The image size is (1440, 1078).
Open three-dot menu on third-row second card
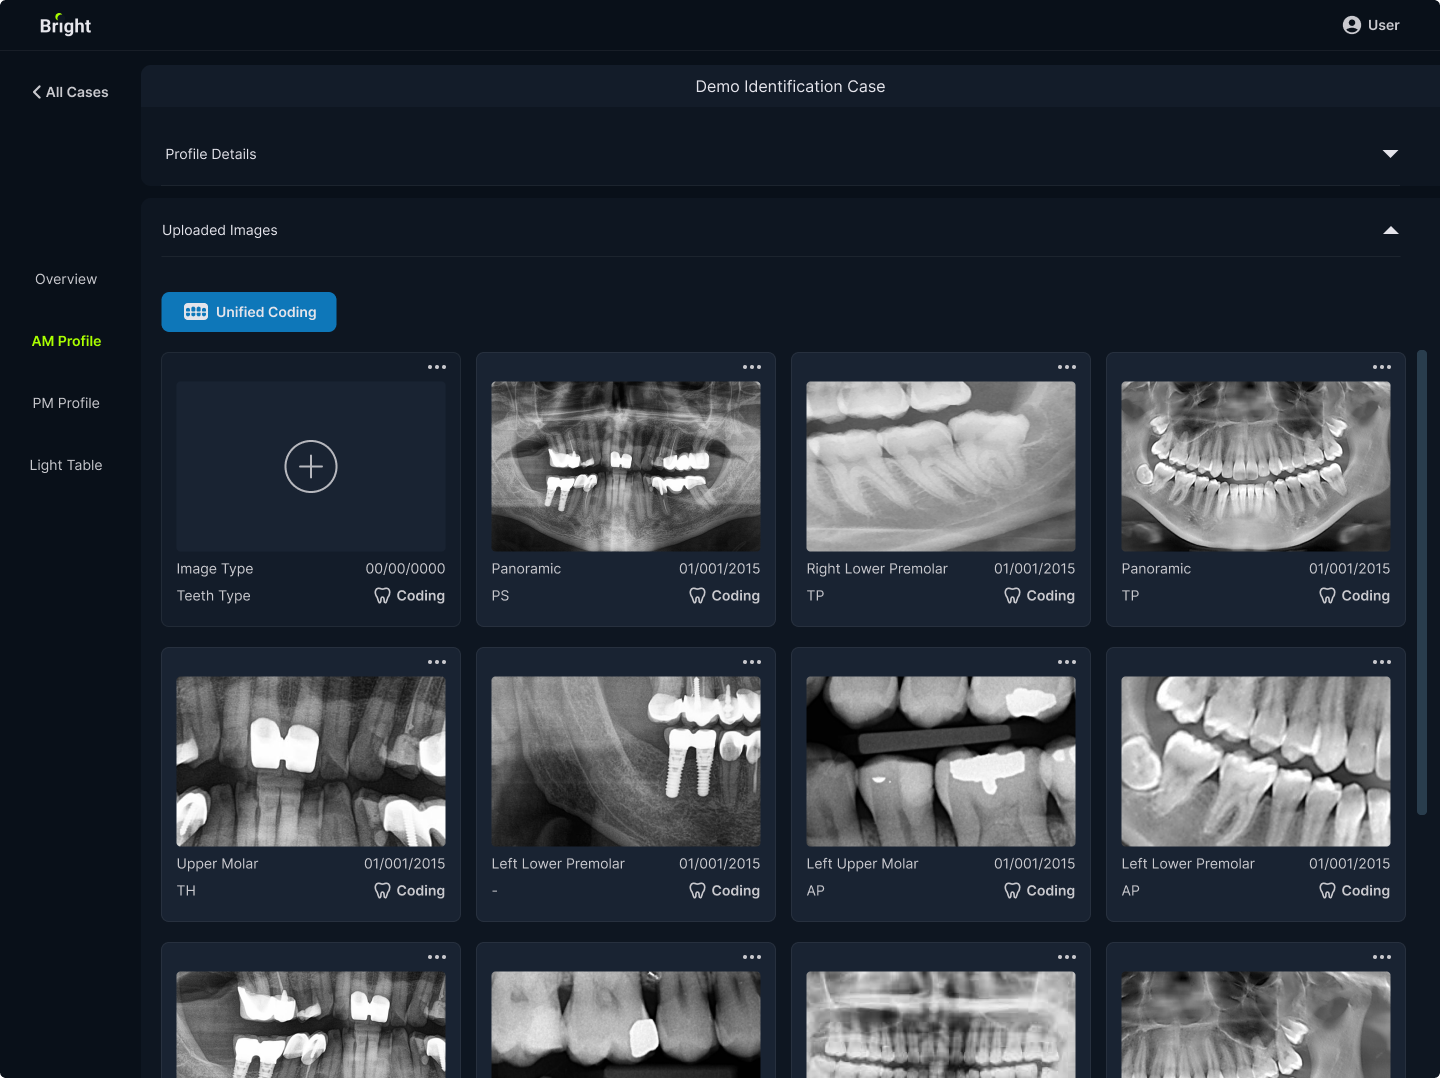[x=752, y=957]
